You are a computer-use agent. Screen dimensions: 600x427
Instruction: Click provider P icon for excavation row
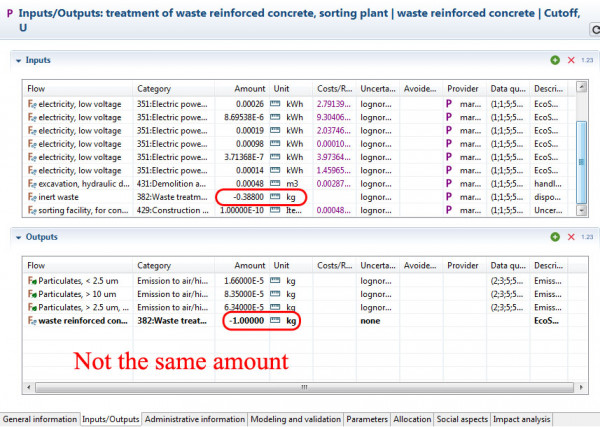pyautogui.click(x=449, y=183)
